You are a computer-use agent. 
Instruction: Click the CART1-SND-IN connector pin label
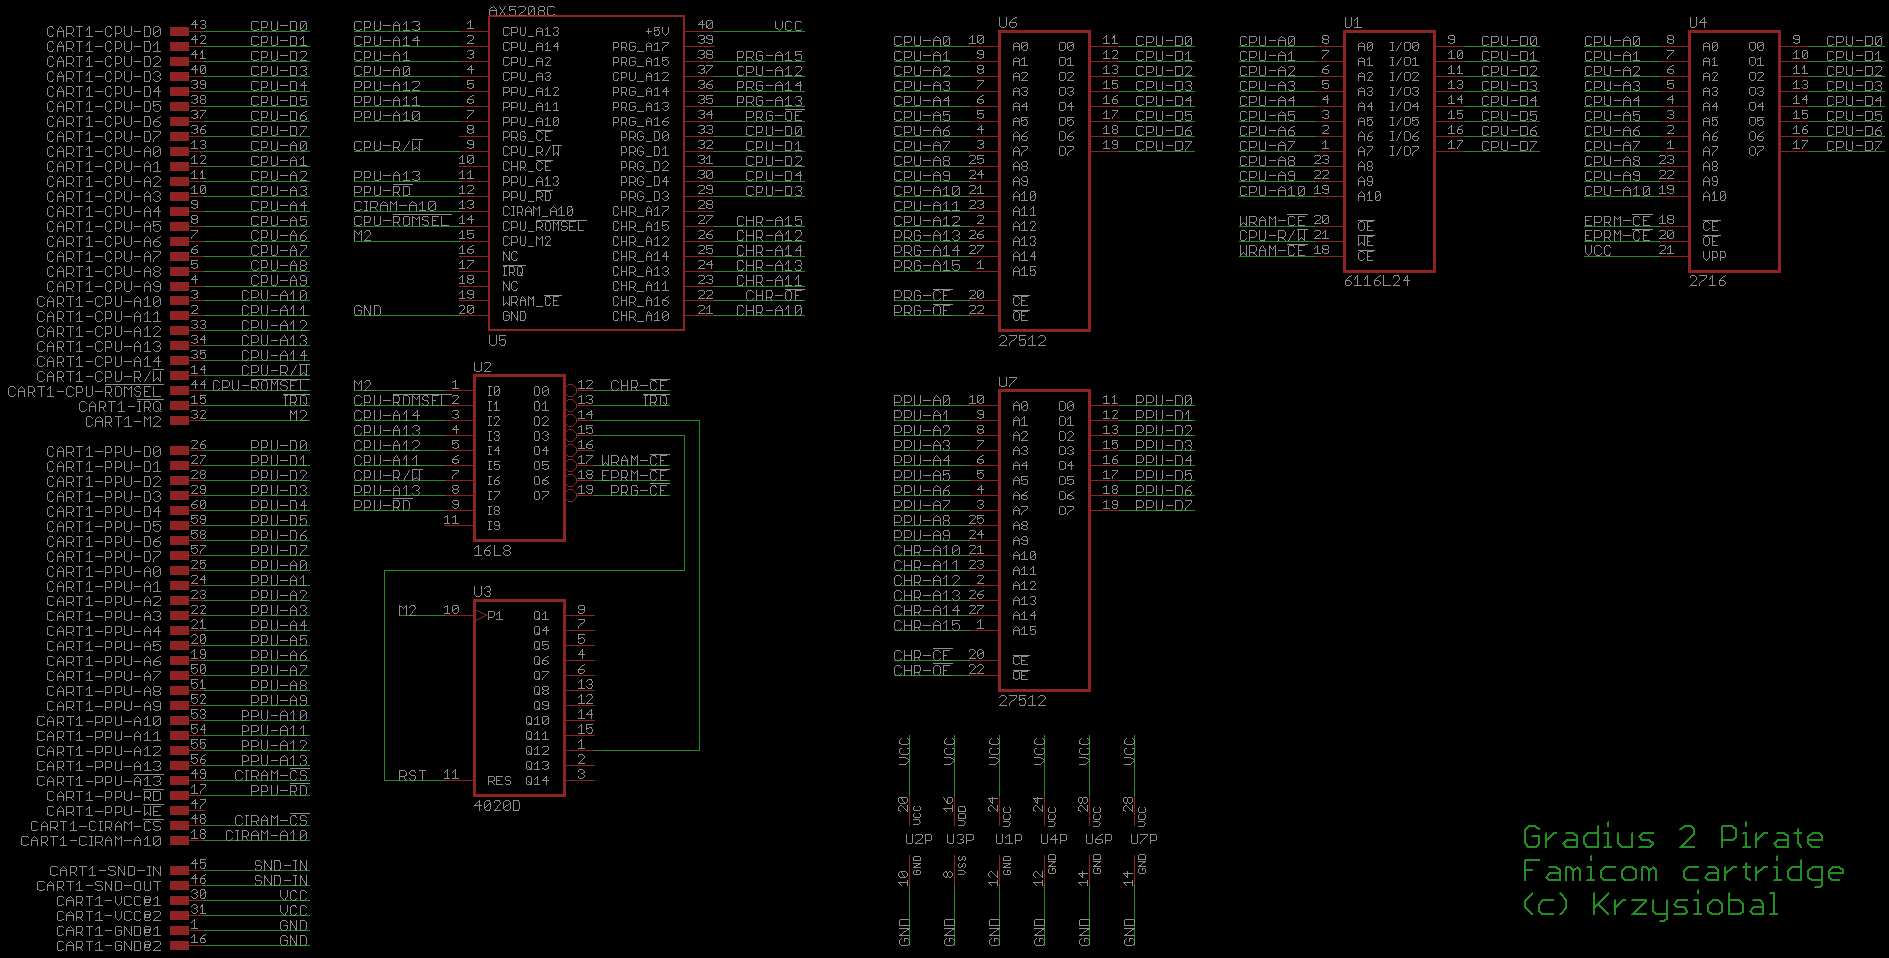[x=105, y=872]
